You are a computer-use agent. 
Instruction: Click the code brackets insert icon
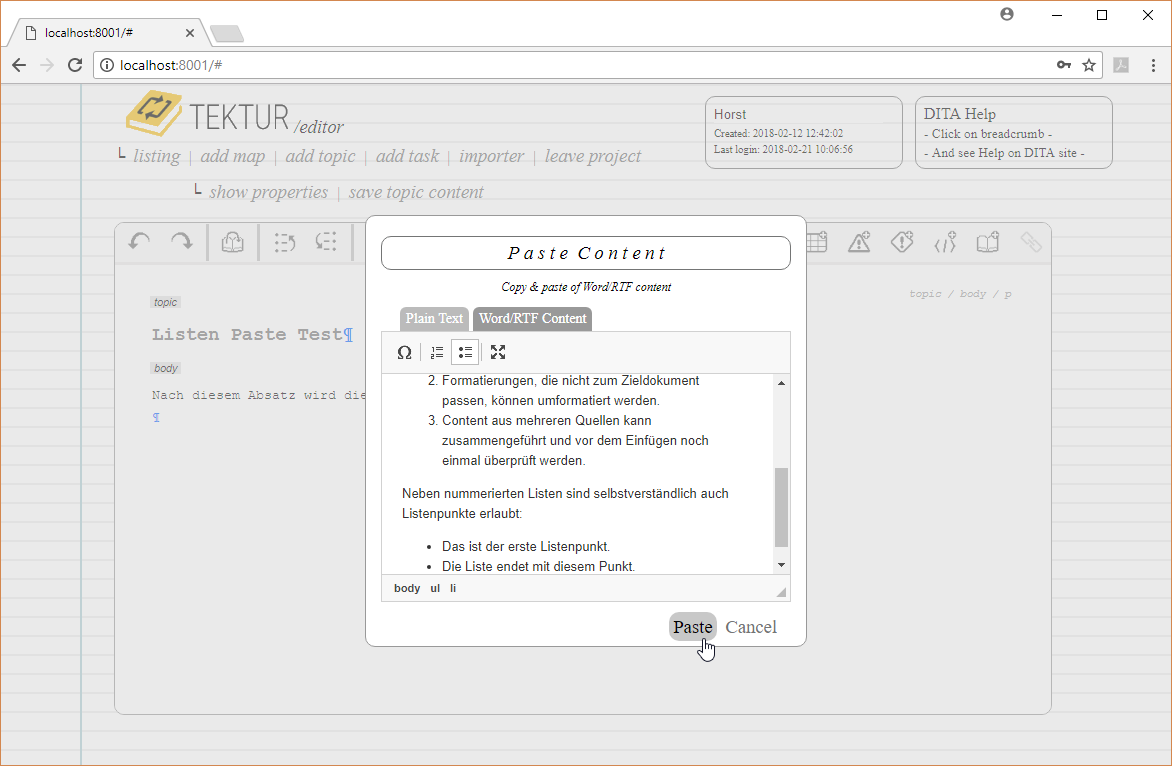[945, 242]
